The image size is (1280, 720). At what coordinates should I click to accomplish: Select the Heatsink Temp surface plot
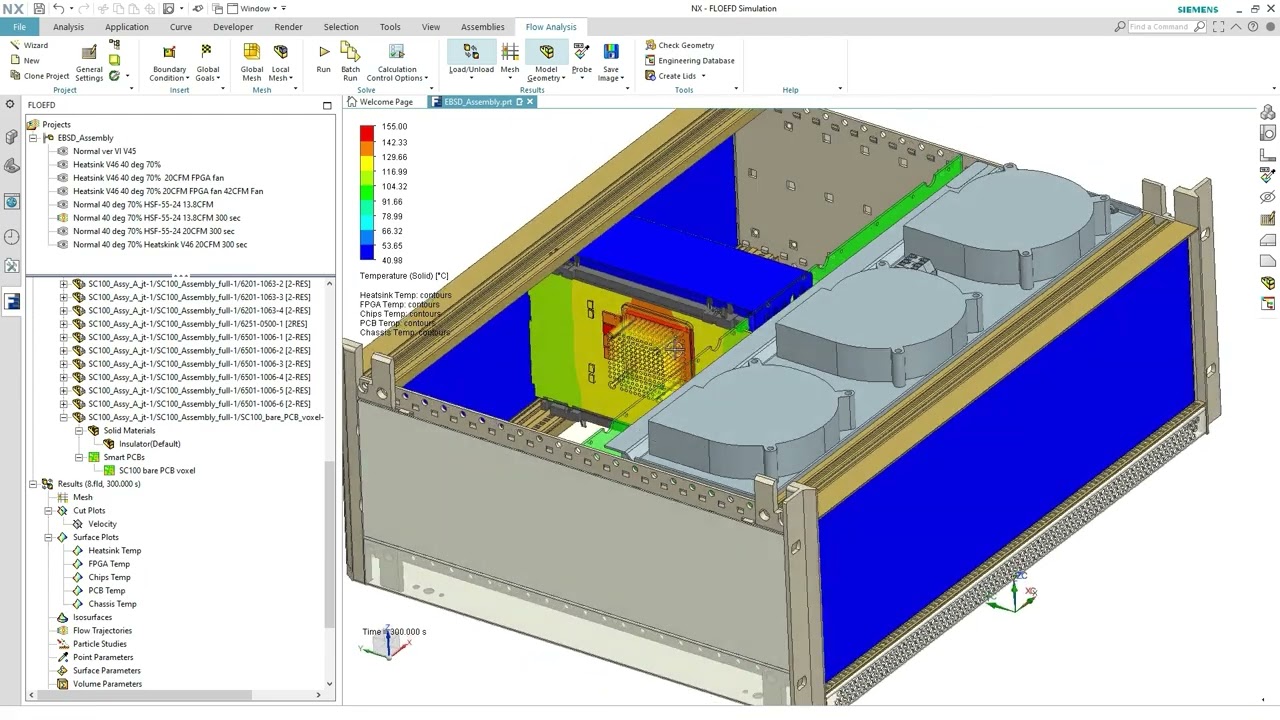coord(114,550)
